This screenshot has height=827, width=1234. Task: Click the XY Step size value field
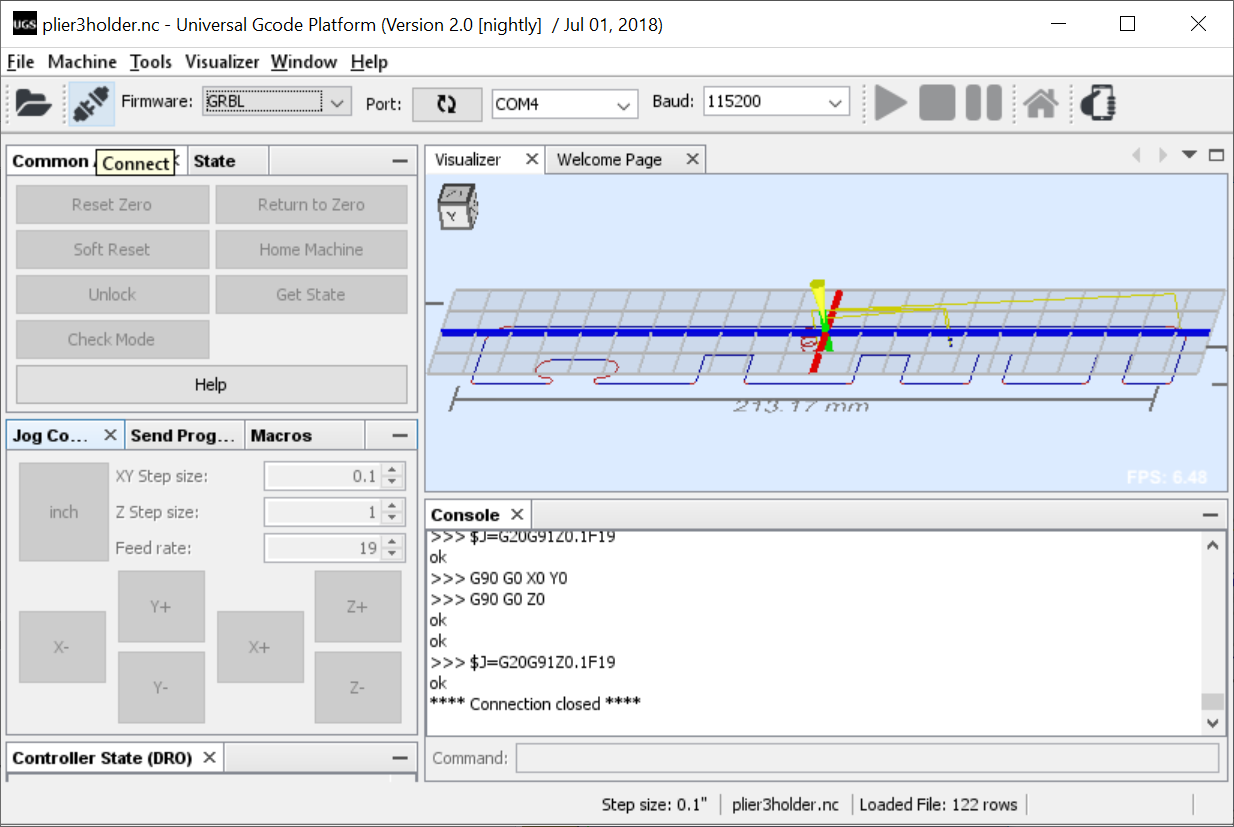323,476
